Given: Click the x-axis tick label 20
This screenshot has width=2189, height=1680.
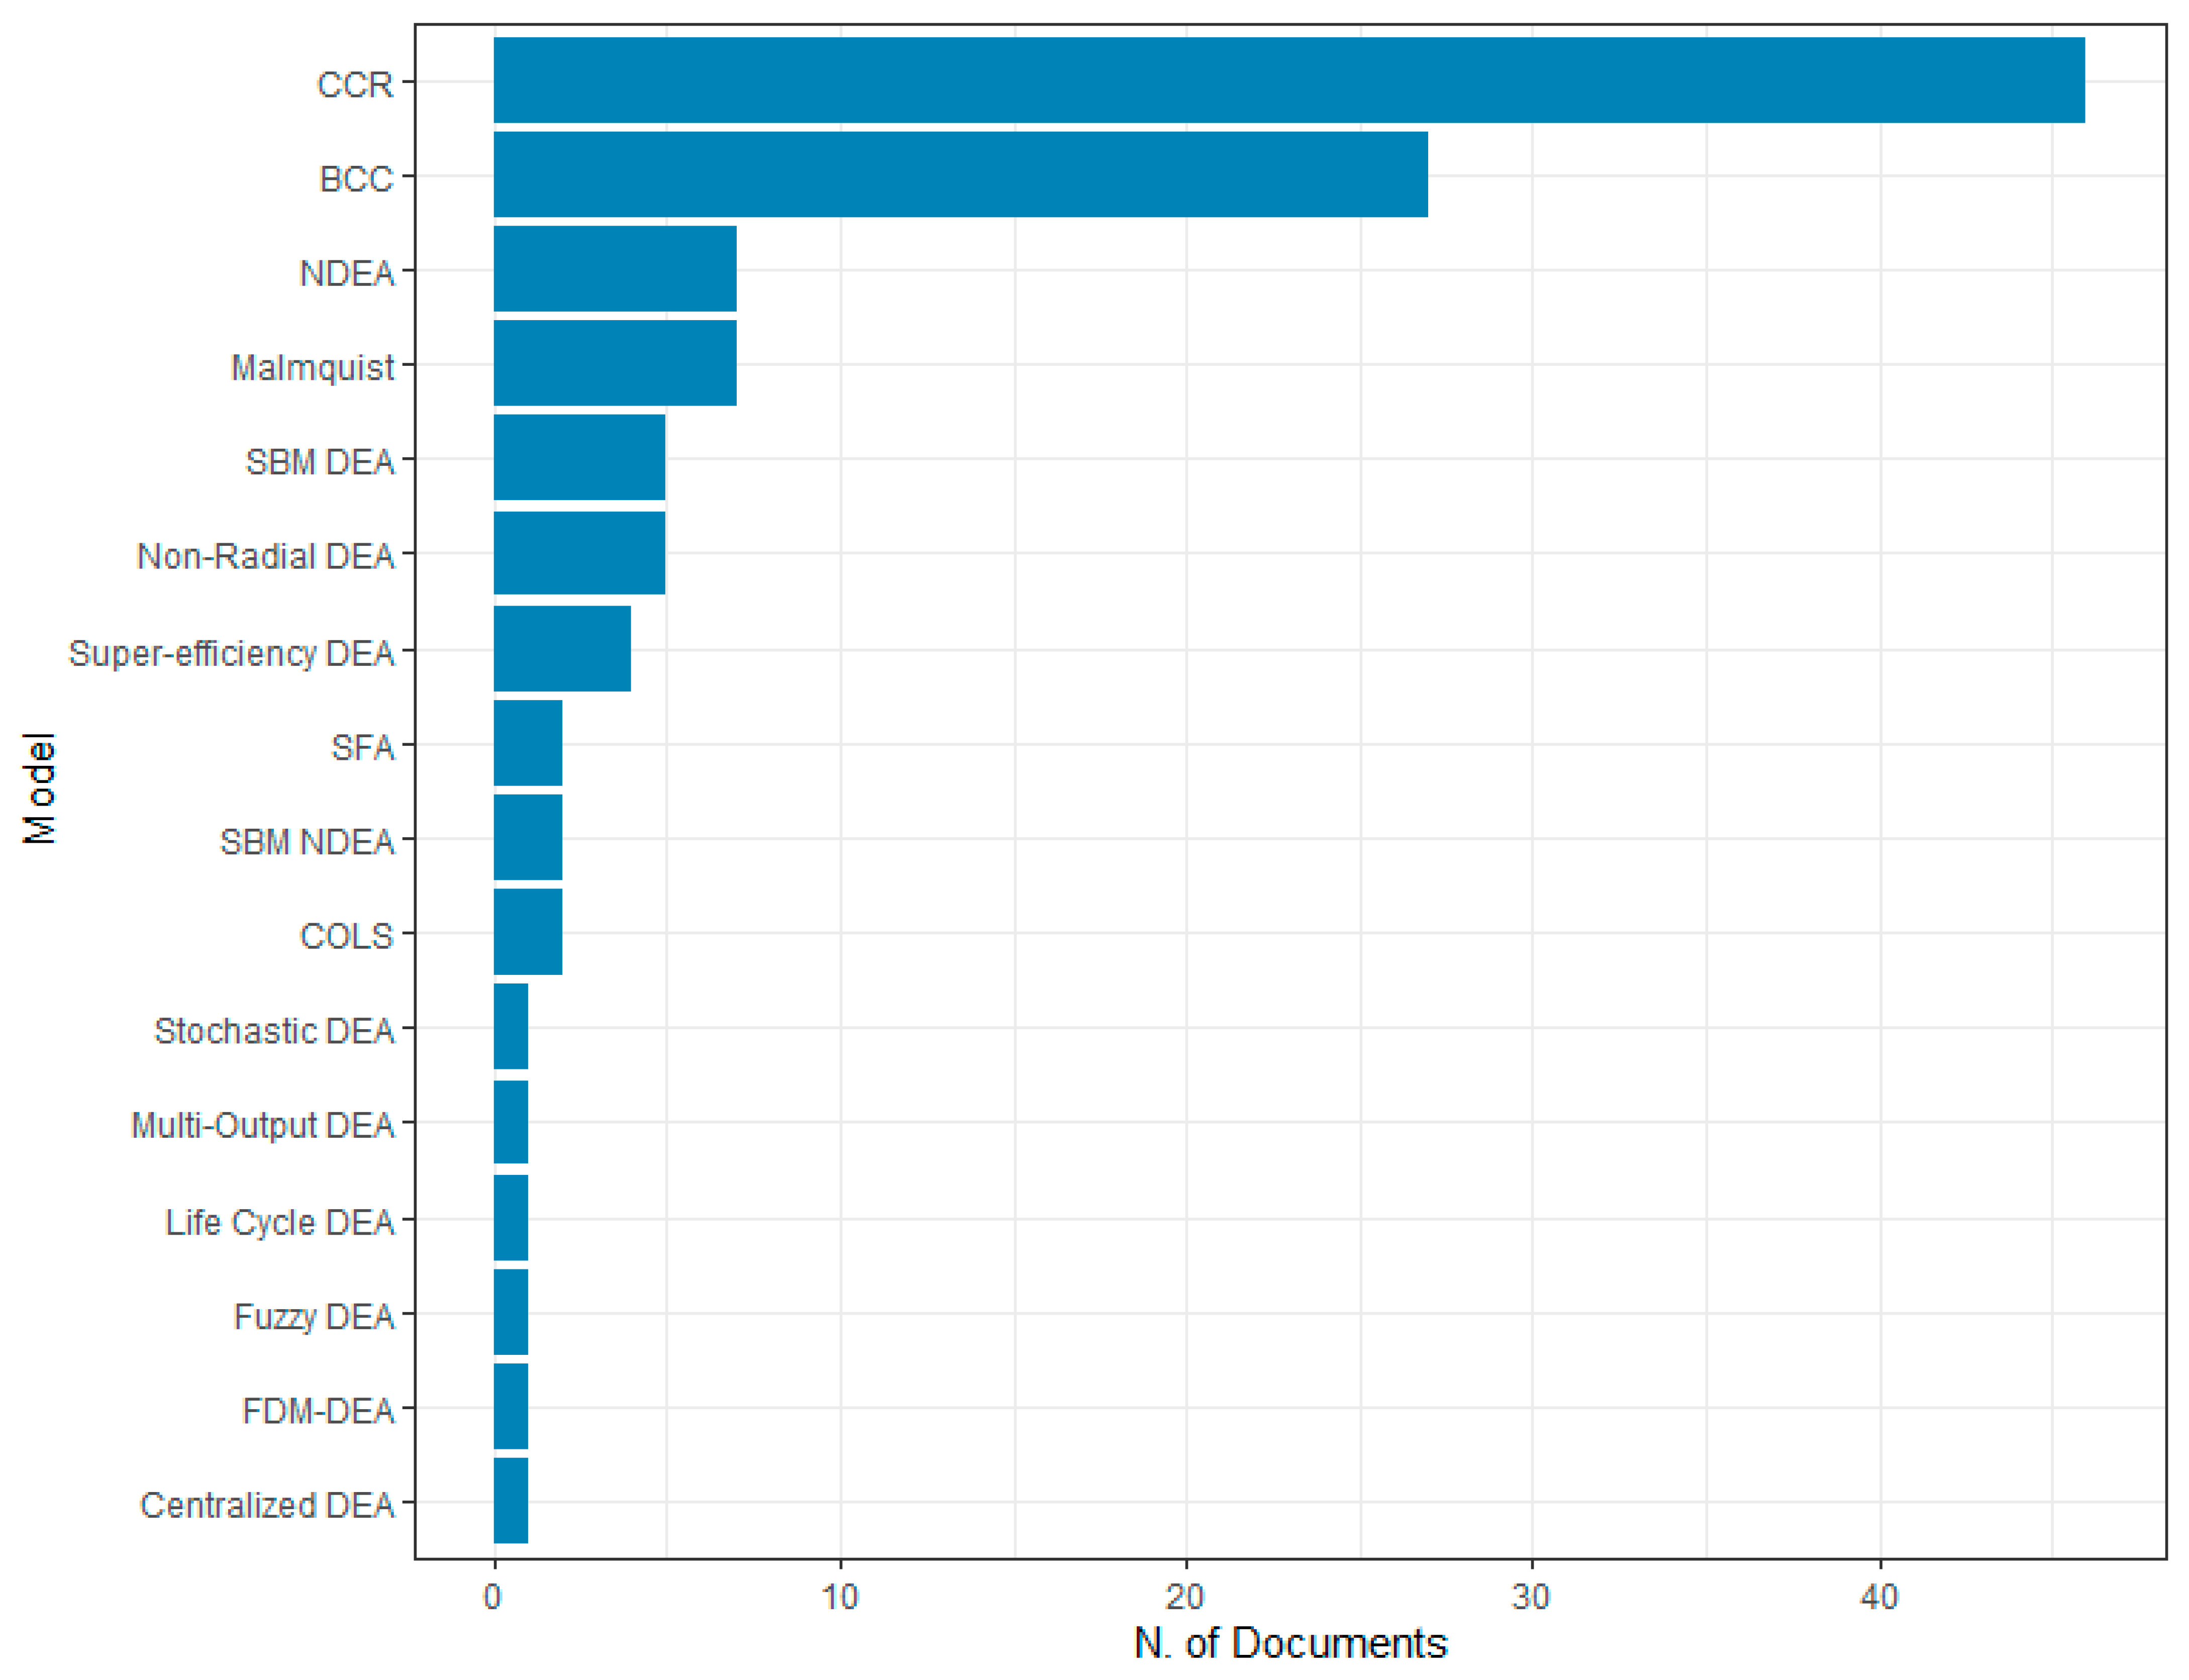Looking at the screenshot, I should (1185, 1597).
